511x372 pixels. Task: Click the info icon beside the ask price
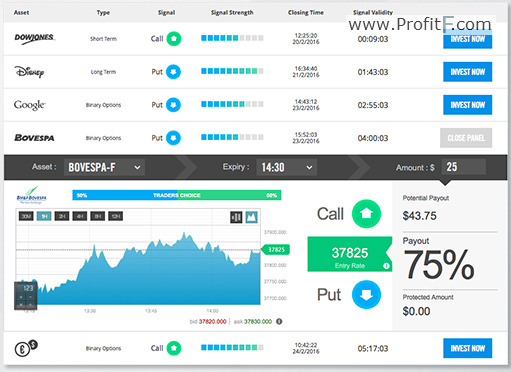(x=279, y=321)
